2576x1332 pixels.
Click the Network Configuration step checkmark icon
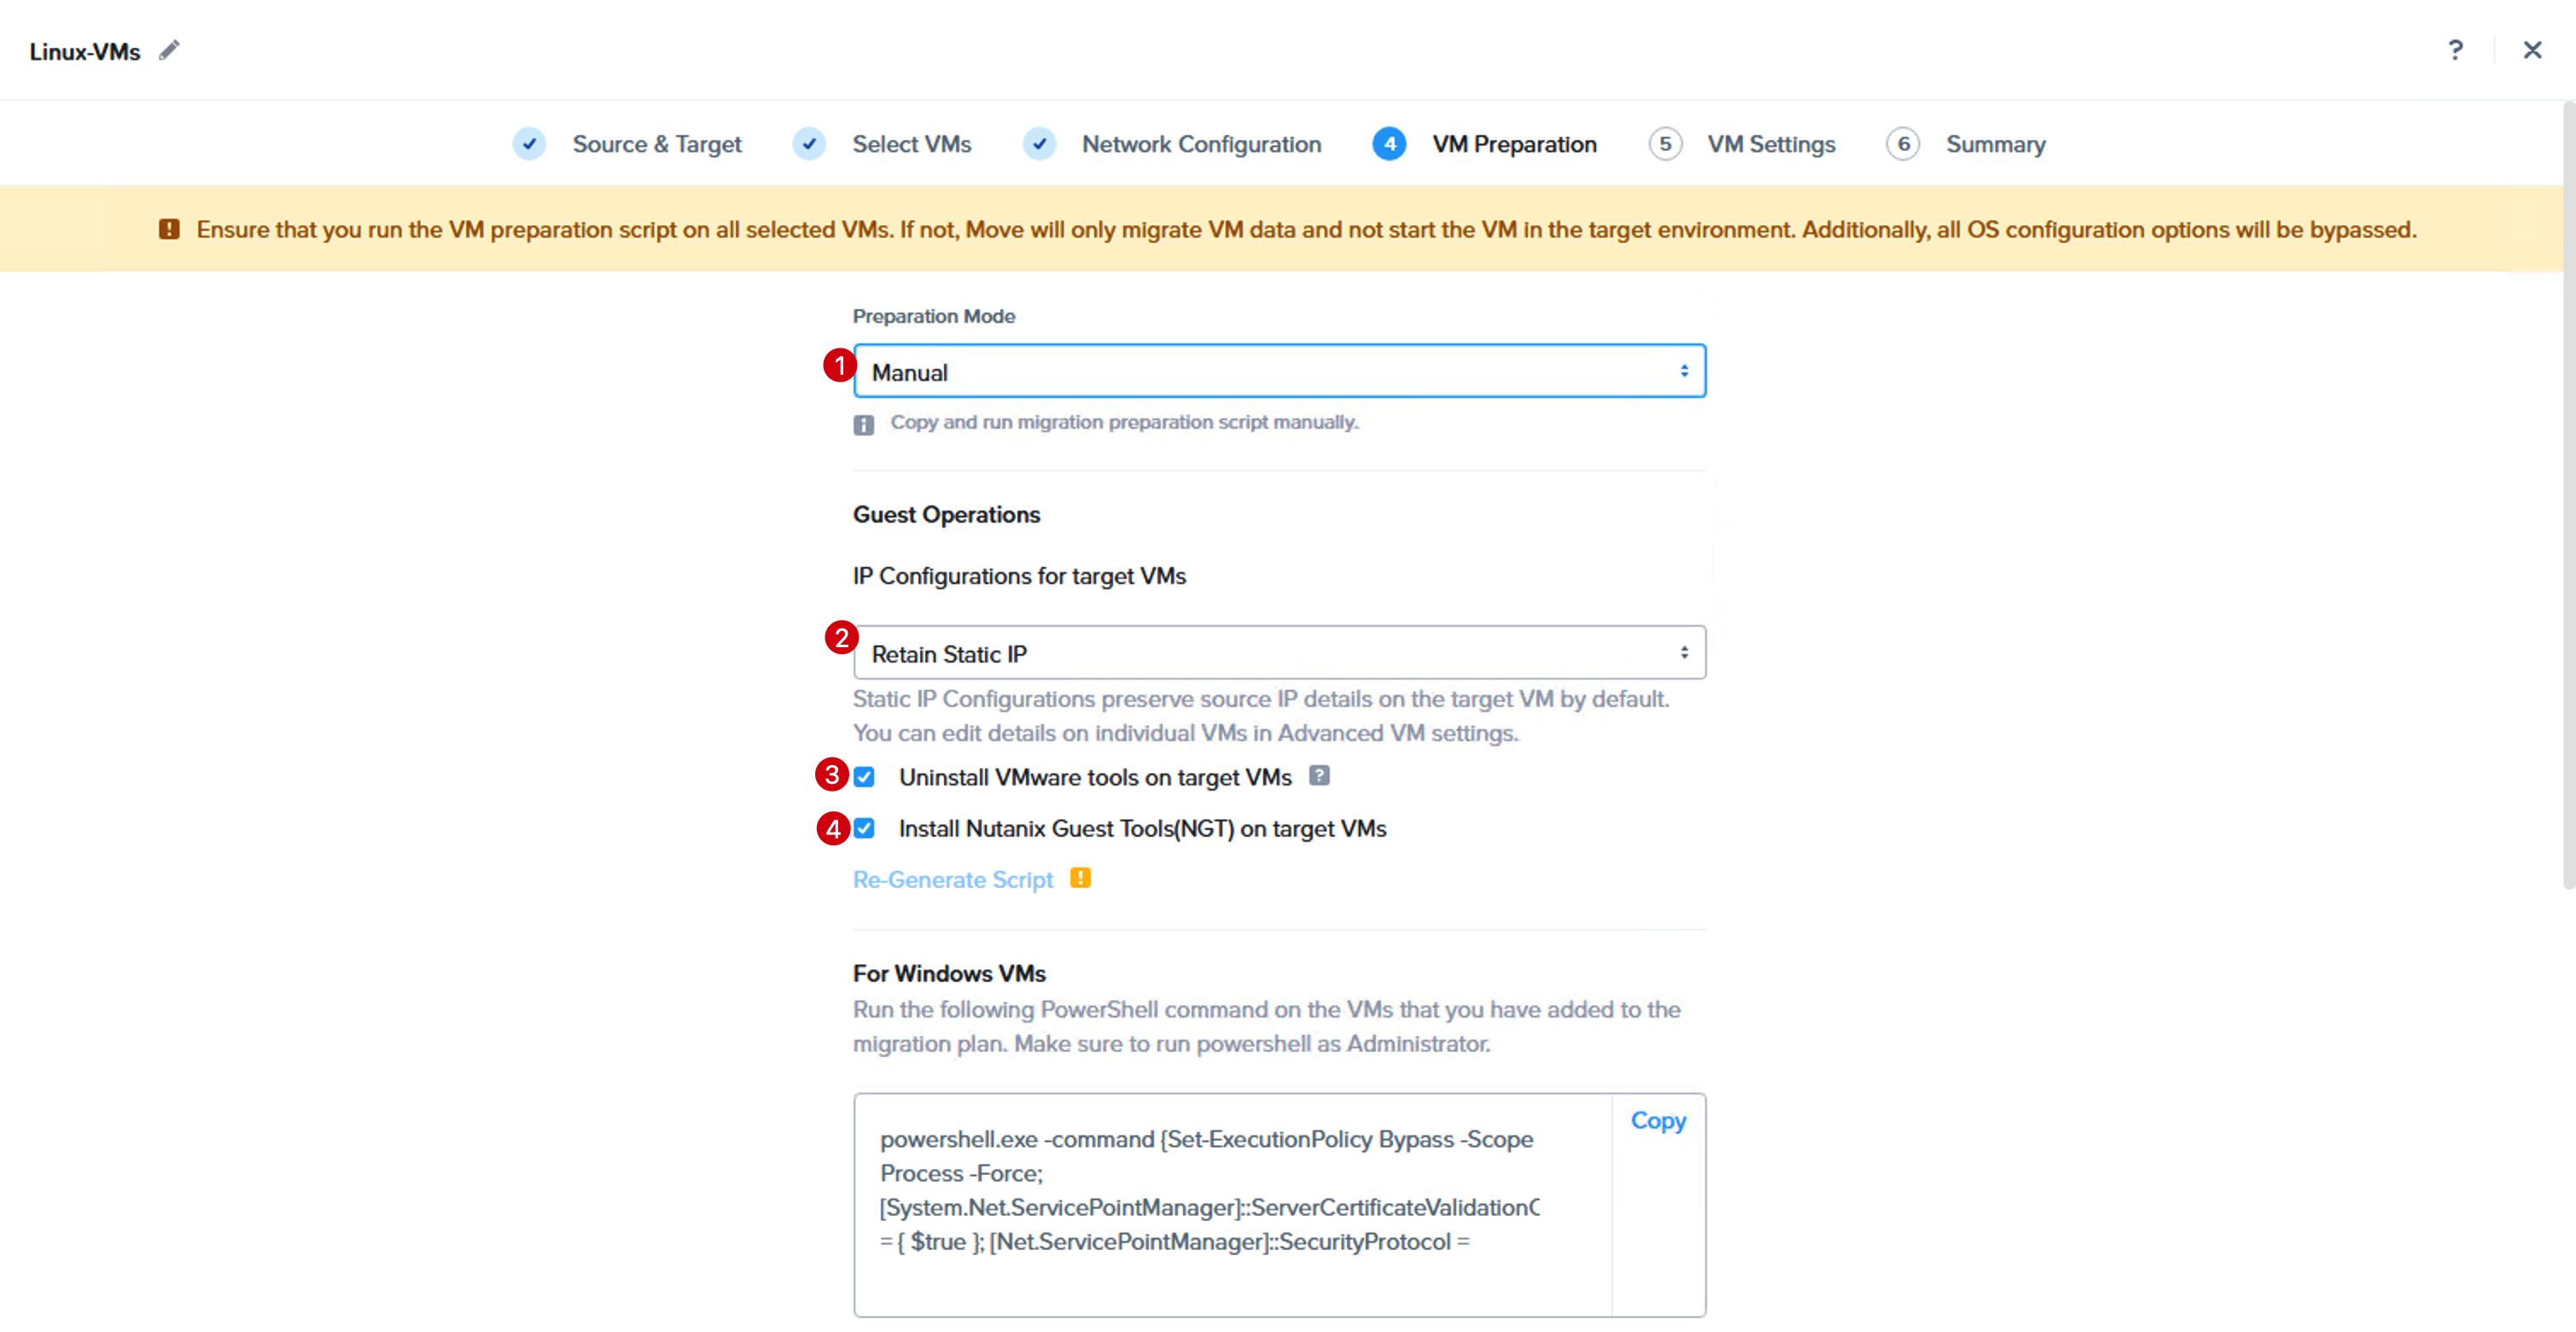[1039, 144]
